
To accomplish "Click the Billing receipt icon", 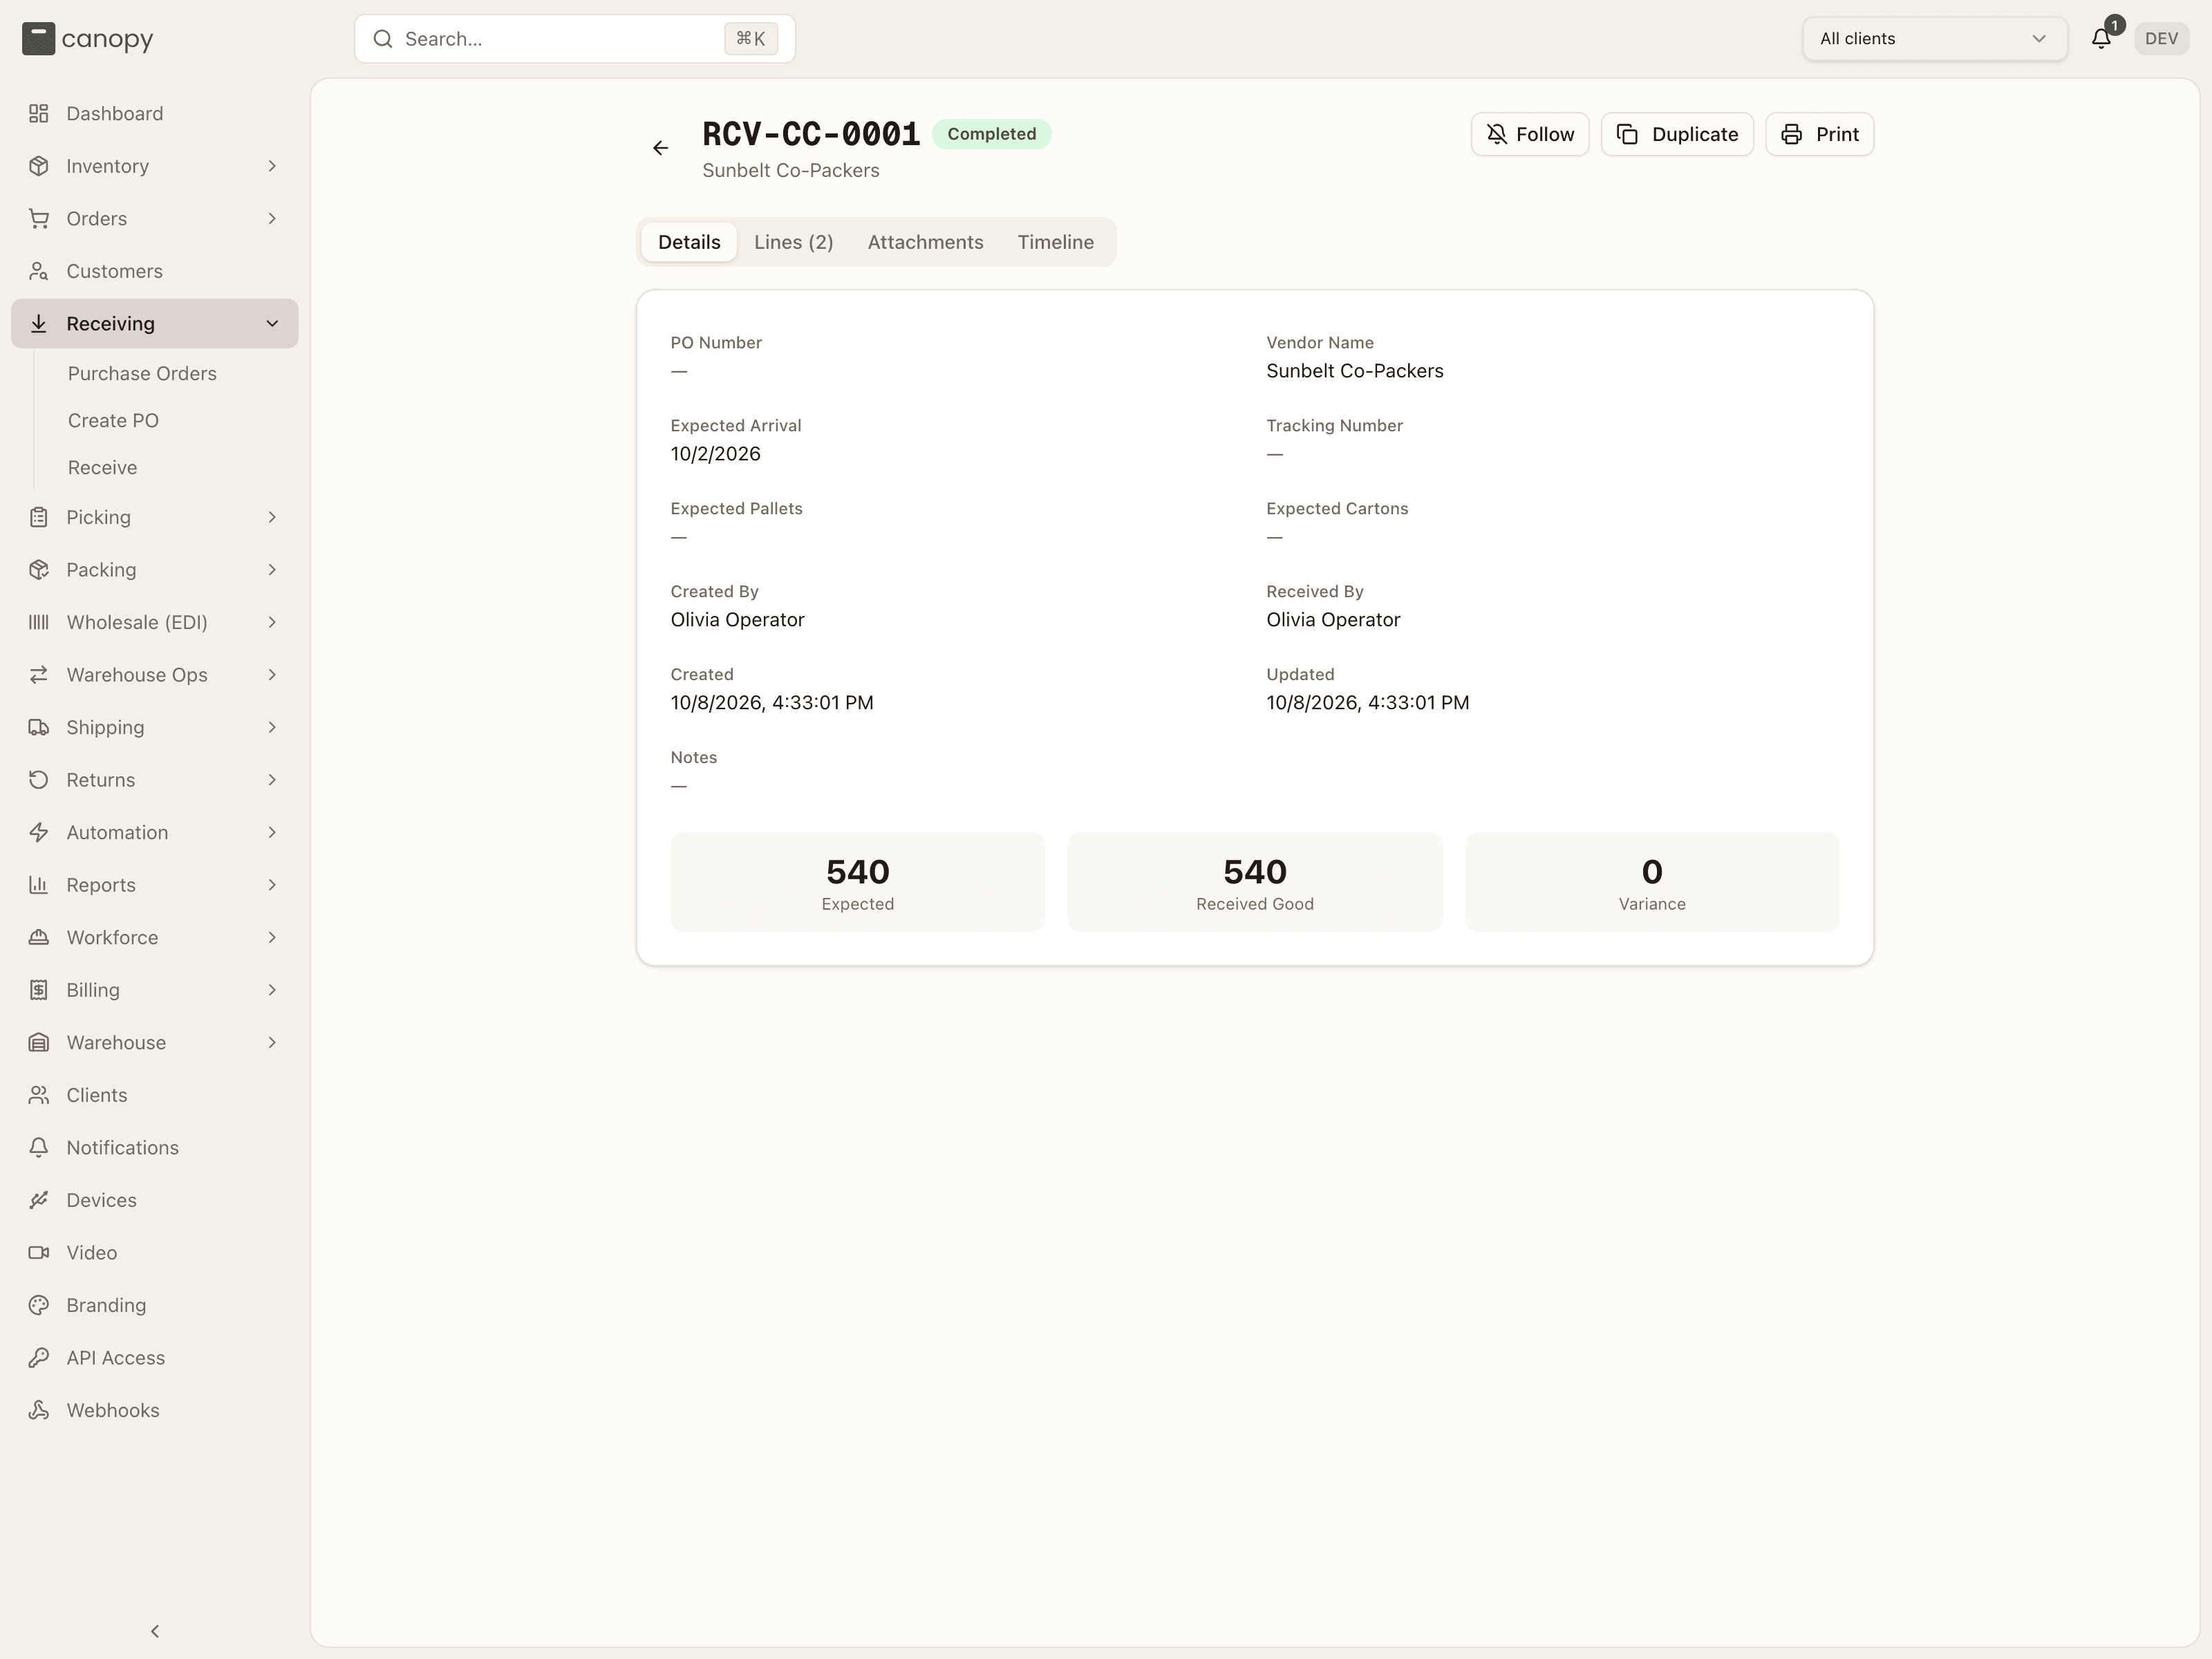I will [x=39, y=990].
